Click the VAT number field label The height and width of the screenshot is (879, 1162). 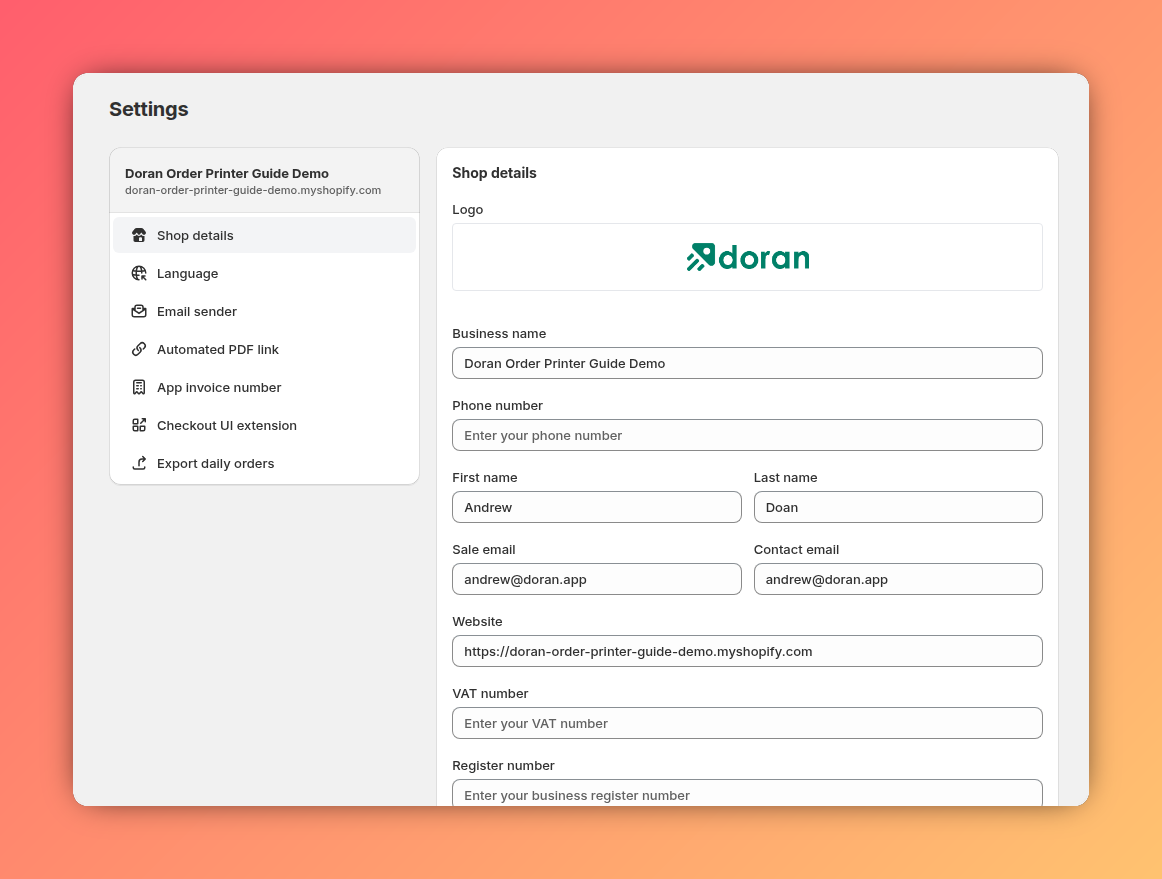490,693
